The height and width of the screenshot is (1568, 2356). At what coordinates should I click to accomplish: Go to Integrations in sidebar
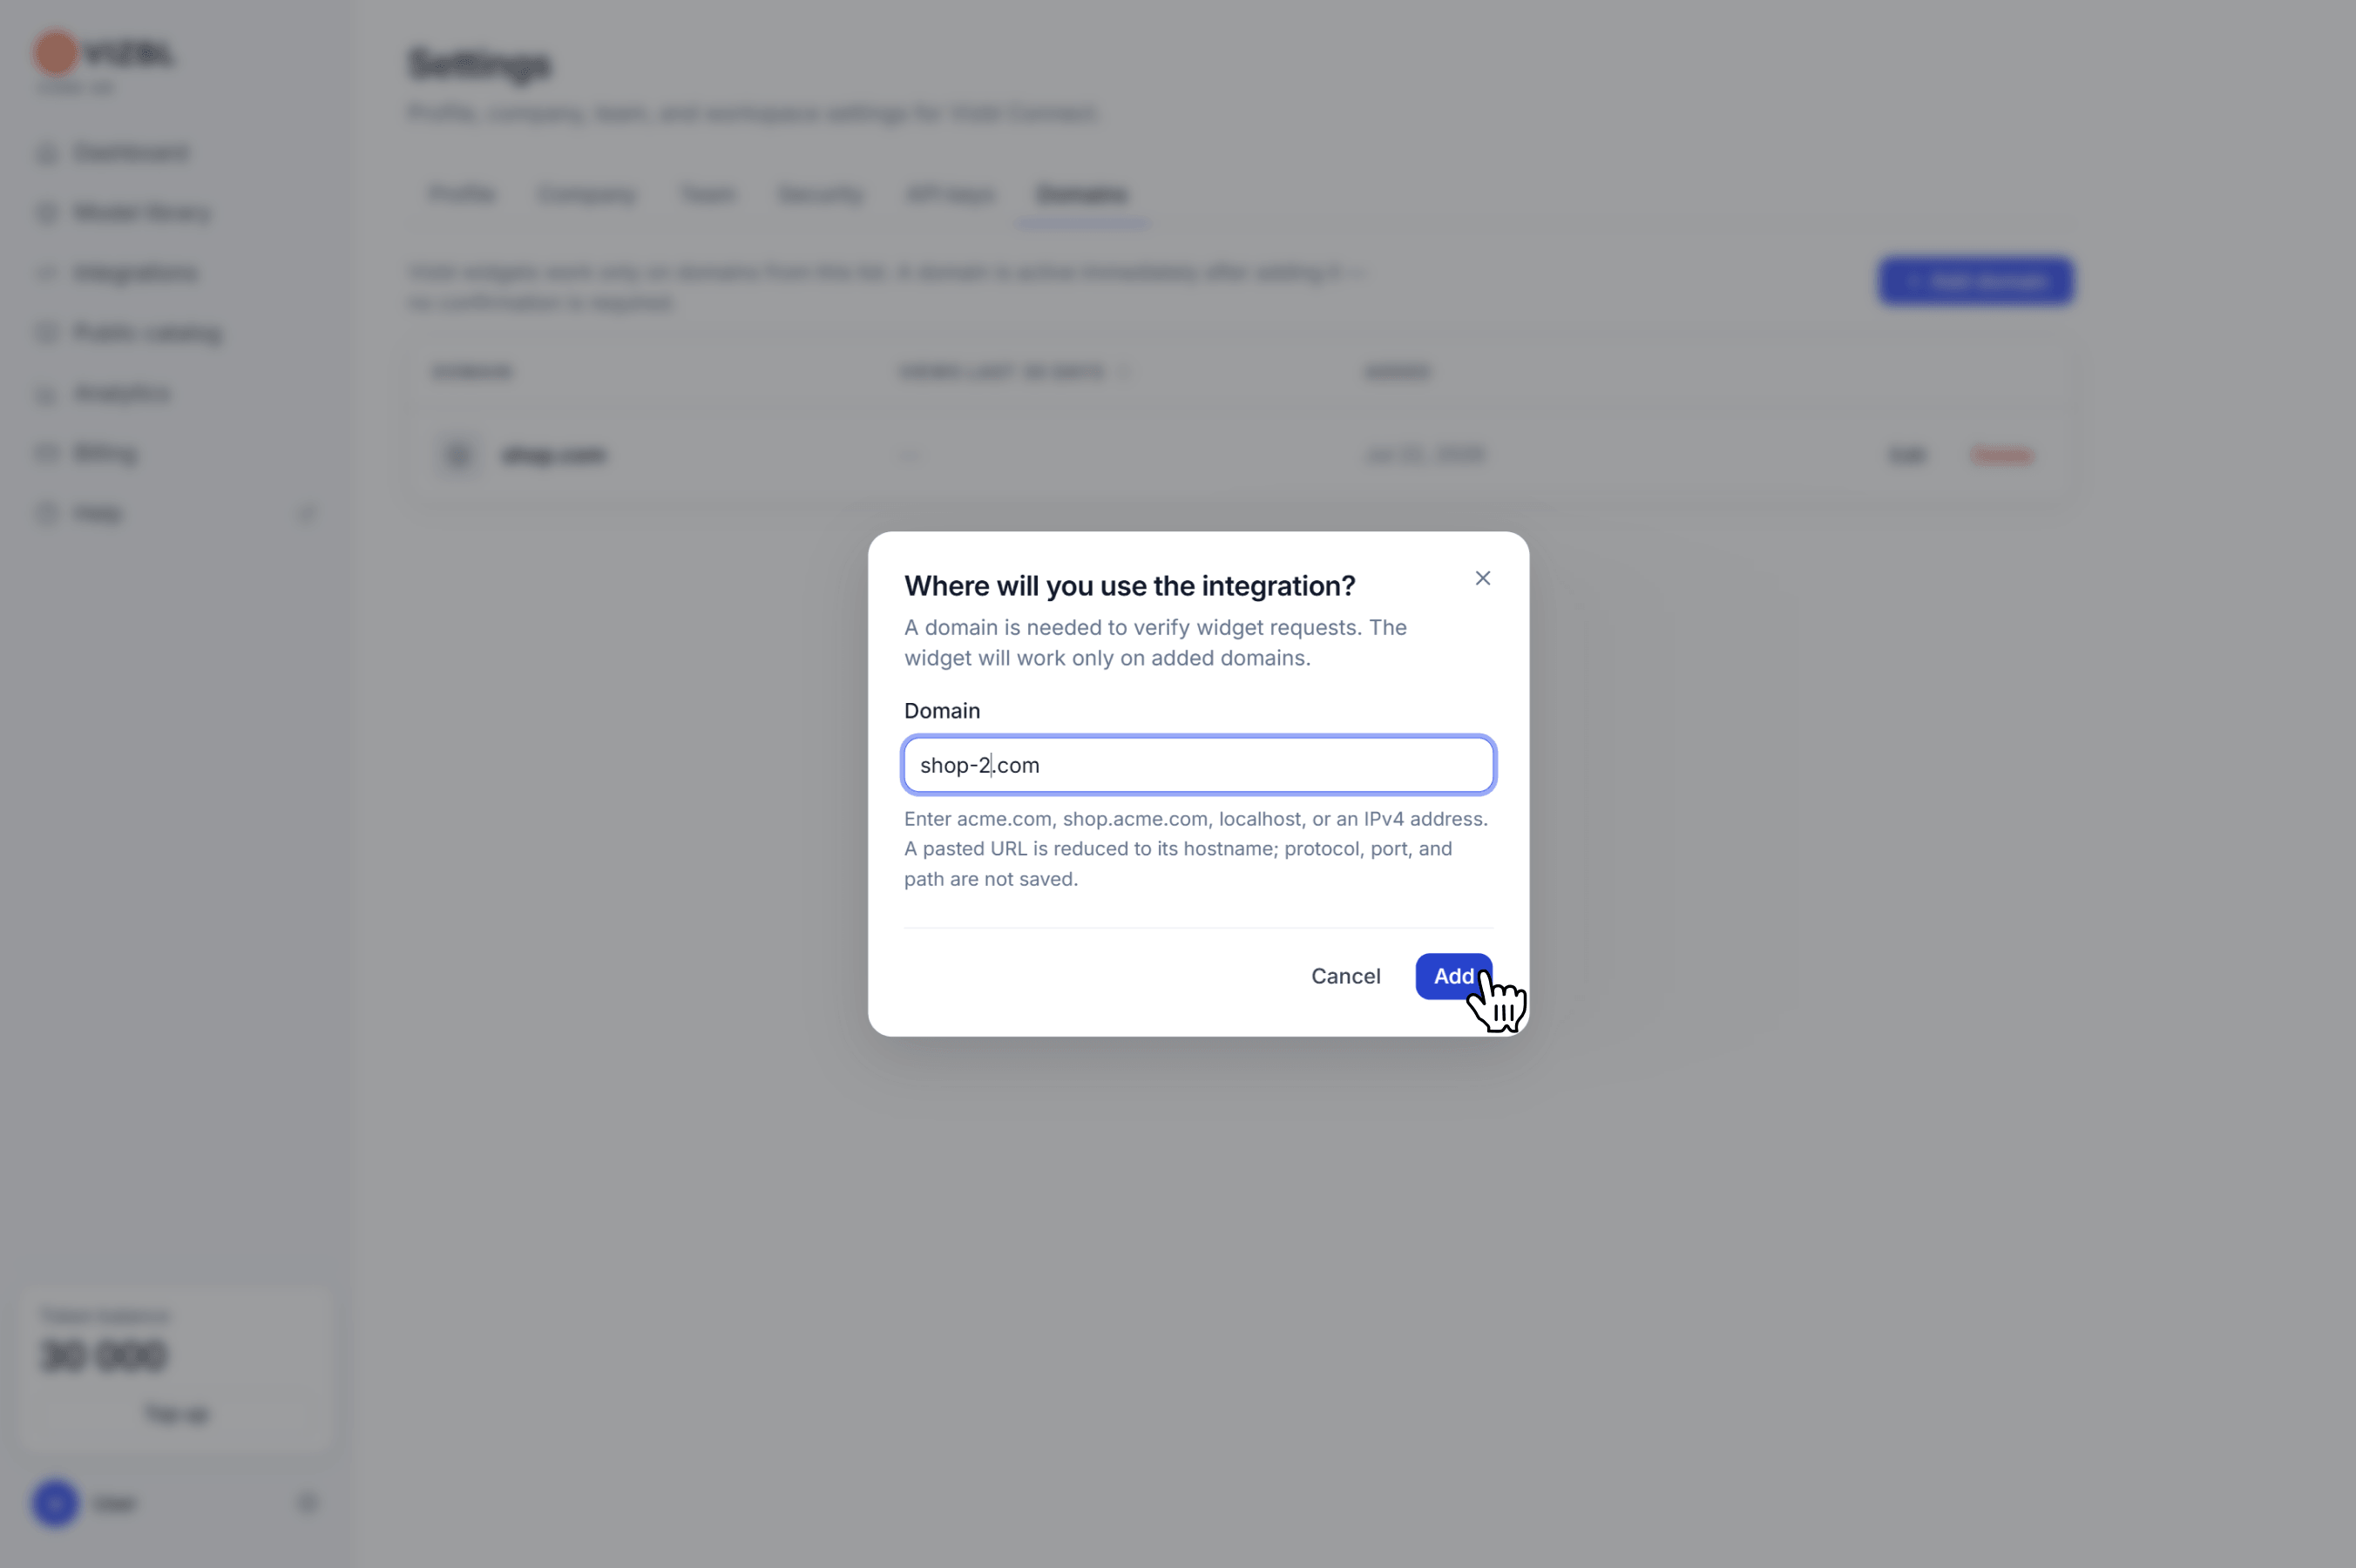tap(136, 273)
